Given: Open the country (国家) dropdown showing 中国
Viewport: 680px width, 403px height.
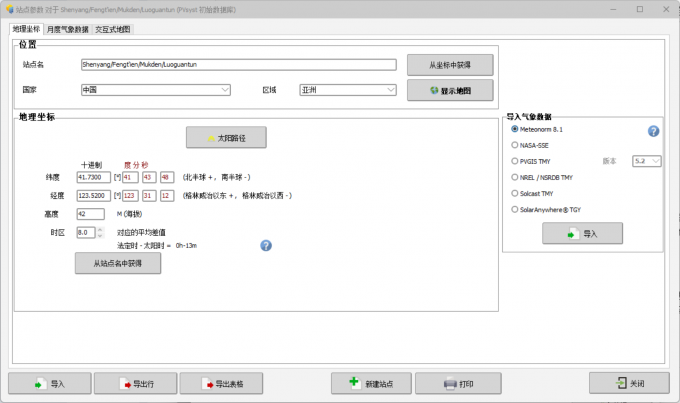Looking at the screenshot, I should tap(156, 90).
